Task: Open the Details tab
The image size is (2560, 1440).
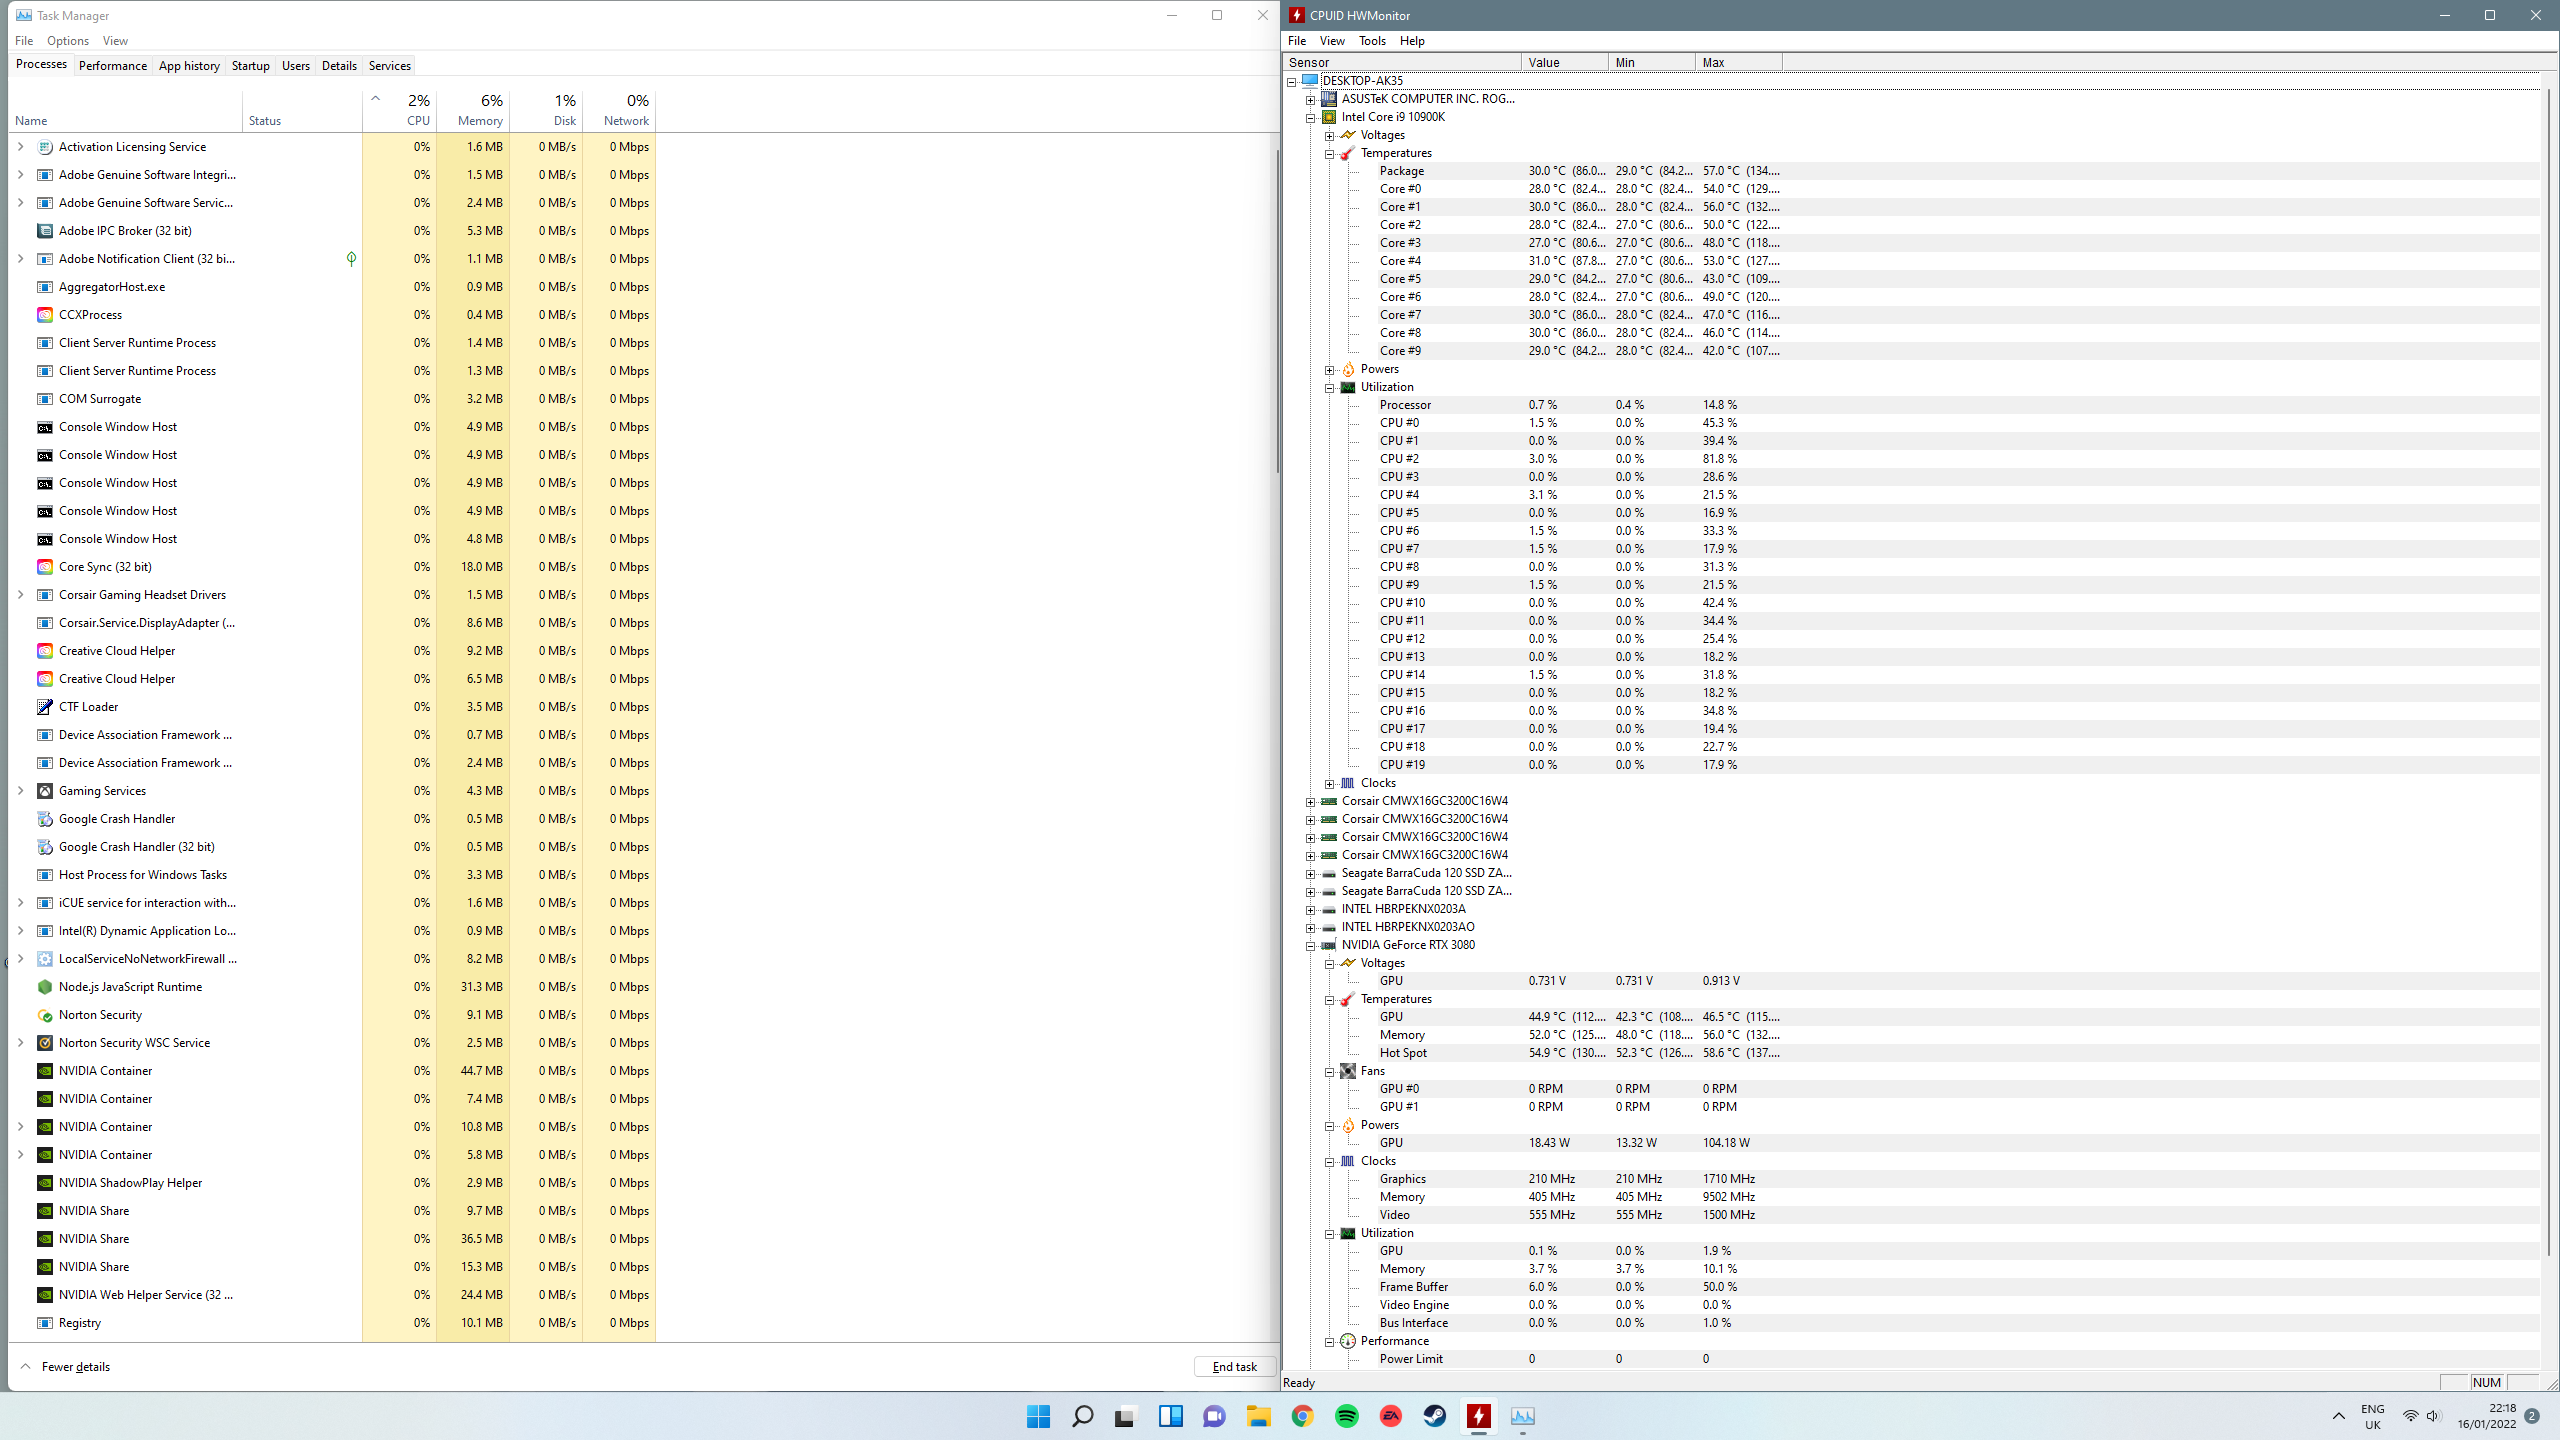Action: point(339,66)
